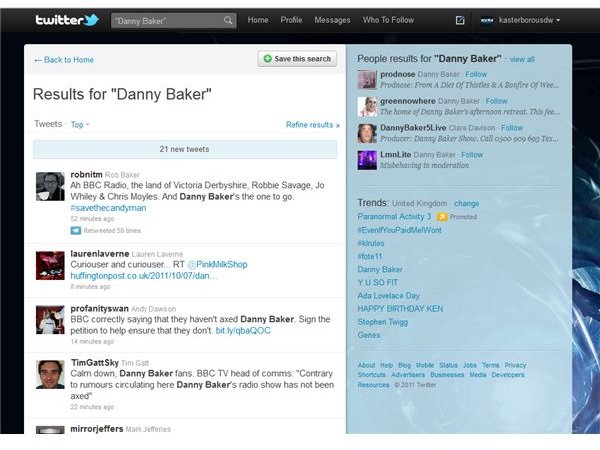This screenshot has width=600, height=450.
Task: Open the Paranormal Activity 3 trend
Action: click(x=394, y=217)
